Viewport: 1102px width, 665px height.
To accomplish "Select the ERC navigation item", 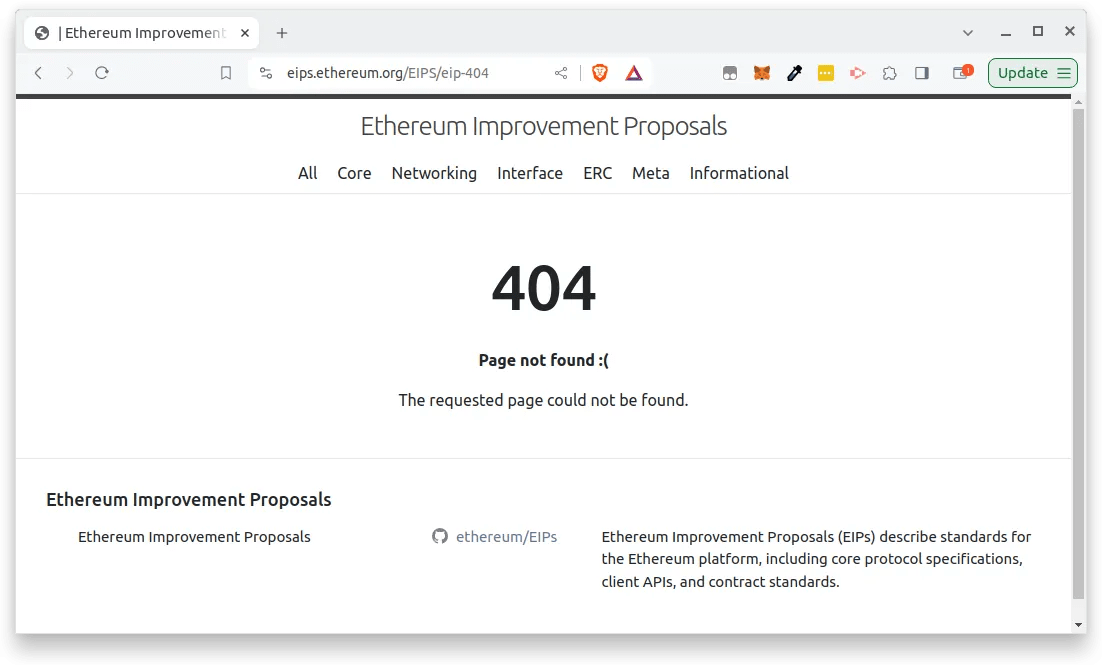I will tap(597, 173).
